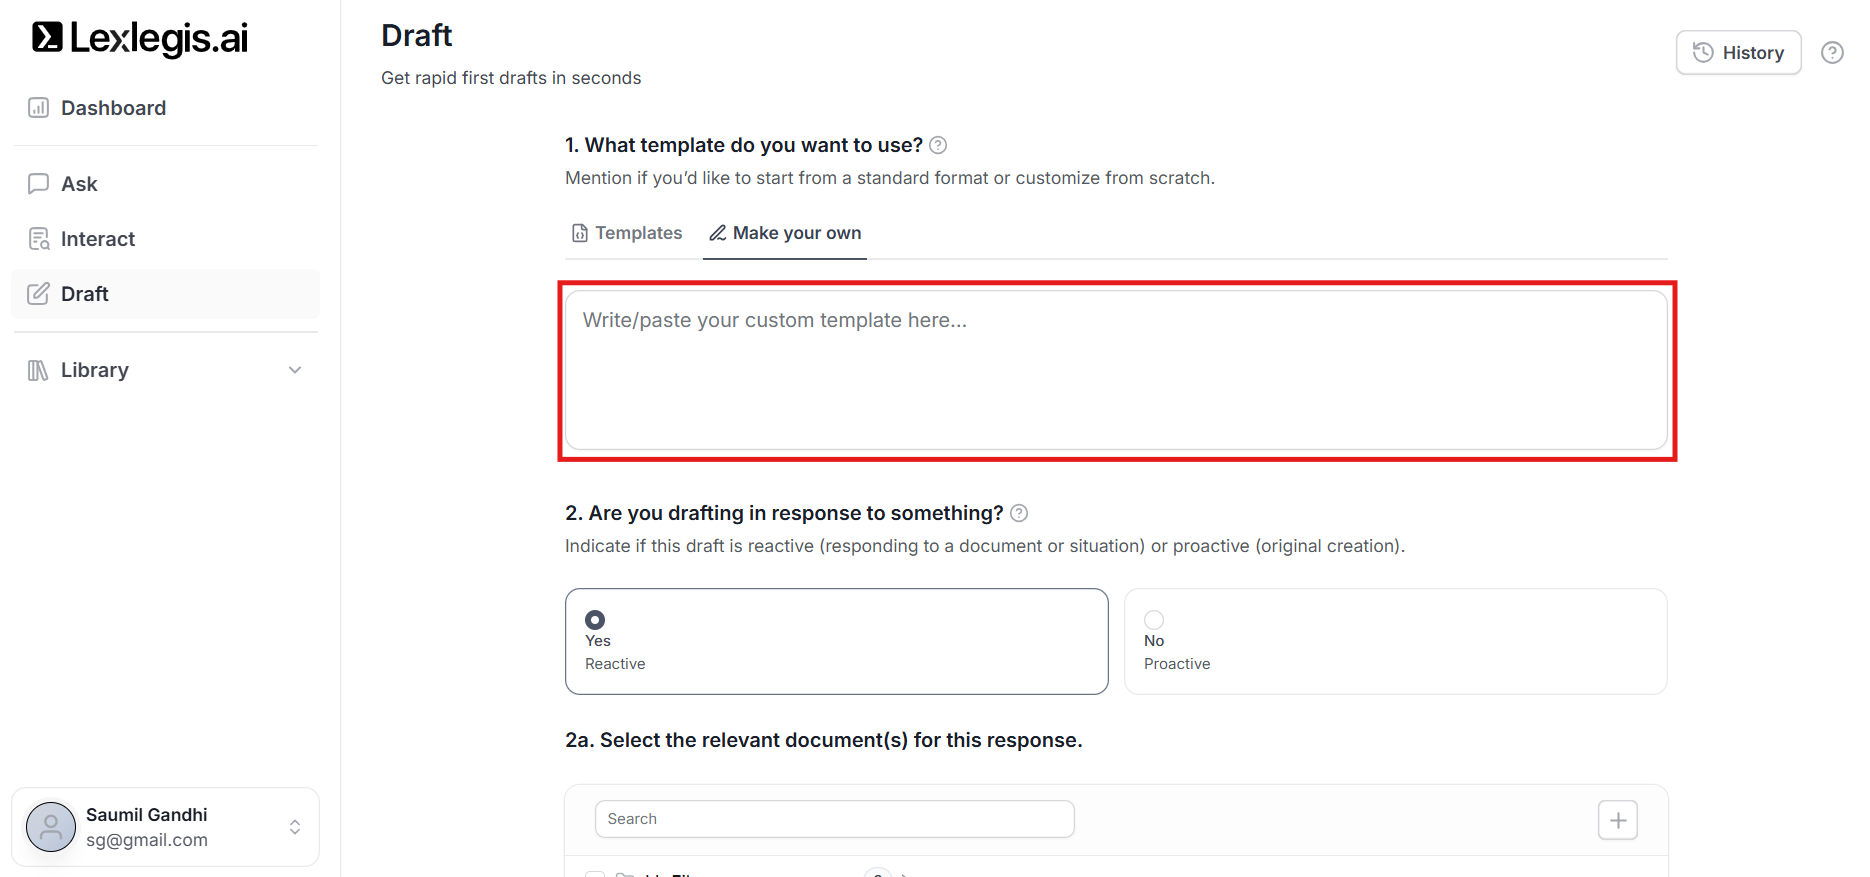Viewport: 1870px width, 877px height.
Task: Select the Make your own tab
Action: pyautogui.click(x=785, y=233)
